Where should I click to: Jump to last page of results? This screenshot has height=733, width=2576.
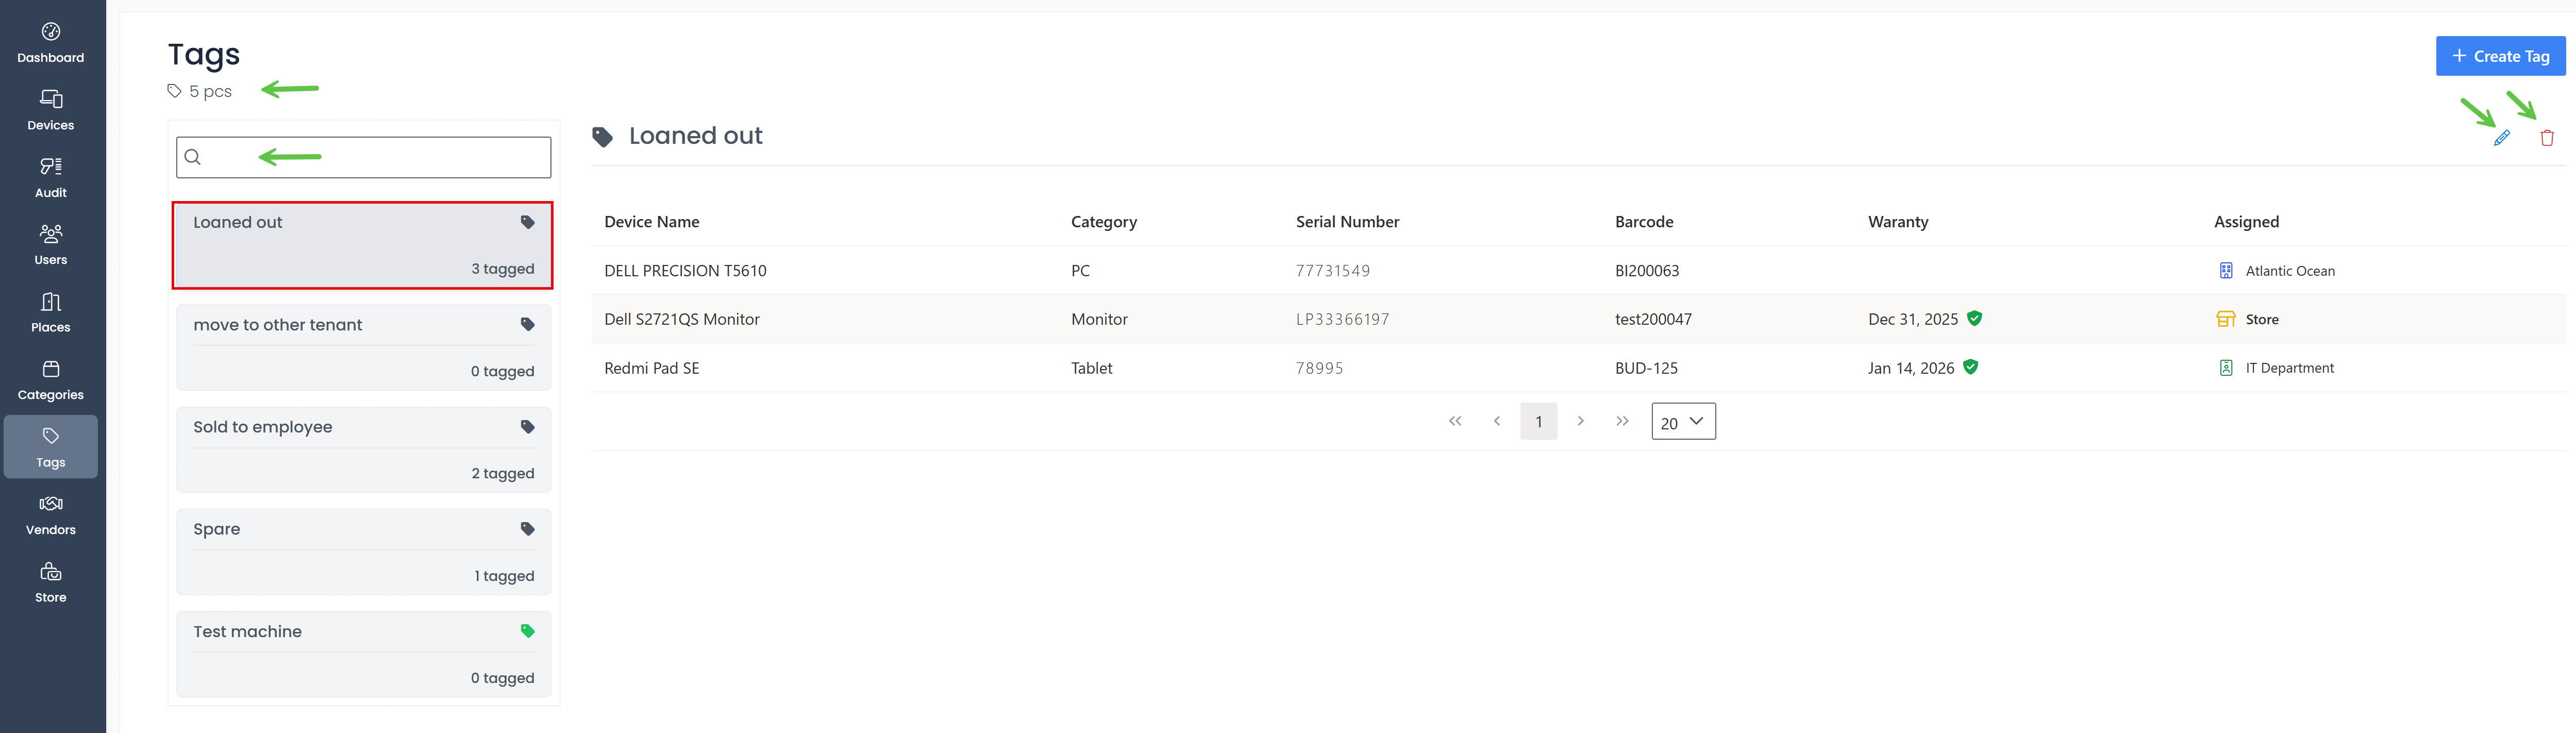point(1622,421)
